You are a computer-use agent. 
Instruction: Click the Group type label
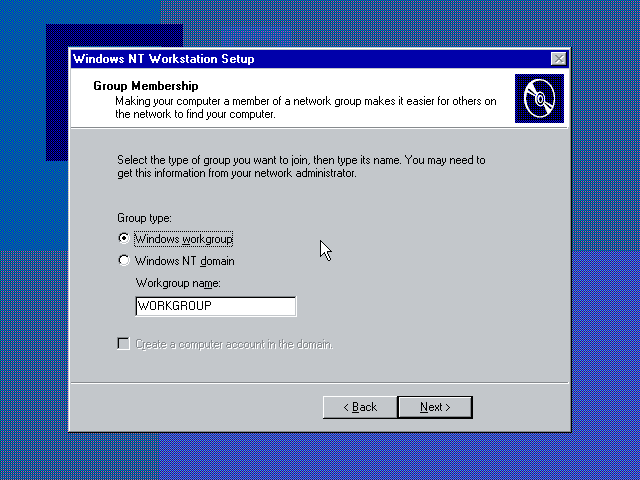tap(144, 218)
